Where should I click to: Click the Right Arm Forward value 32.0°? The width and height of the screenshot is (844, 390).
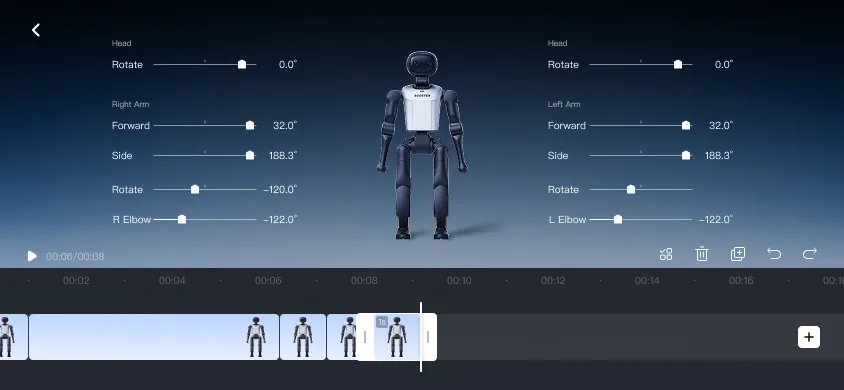pyautogui.click(x=285, y=125)
